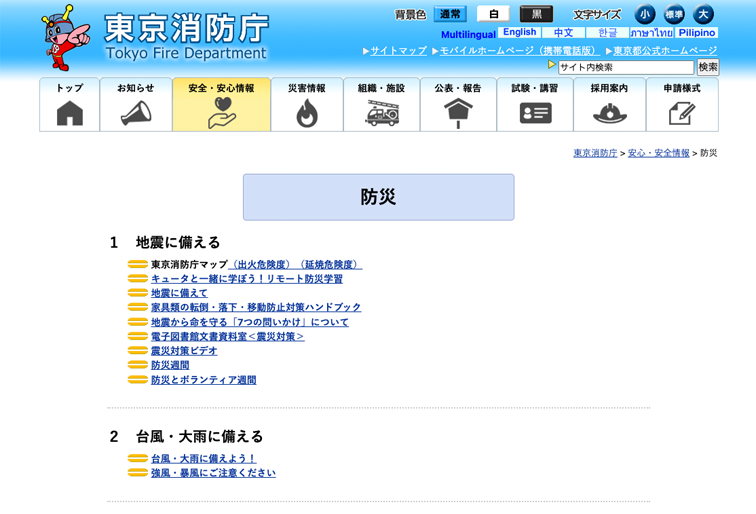756x514 pixels.
Task: Open お知らせ megaphone icon
Action: point(136,113)
